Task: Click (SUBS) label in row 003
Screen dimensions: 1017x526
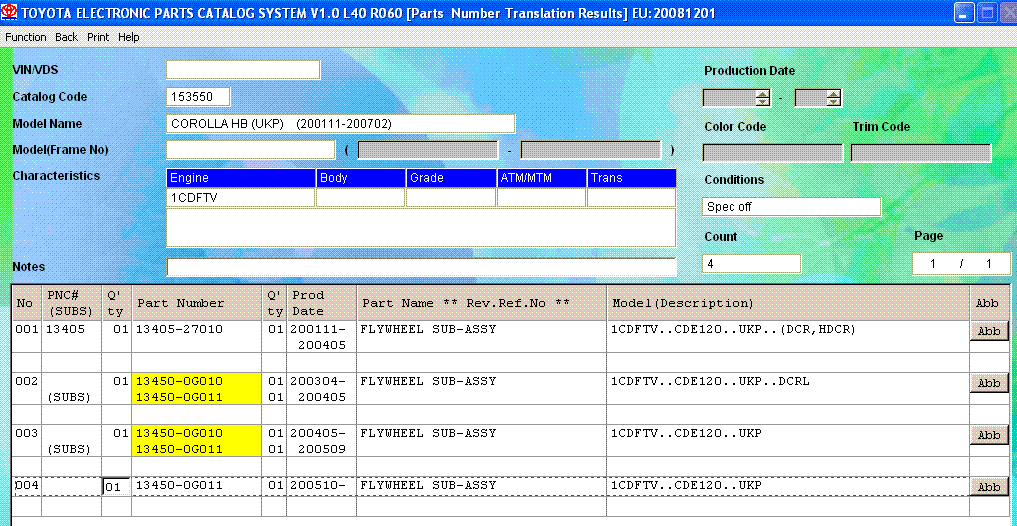Action: (69, 449)
